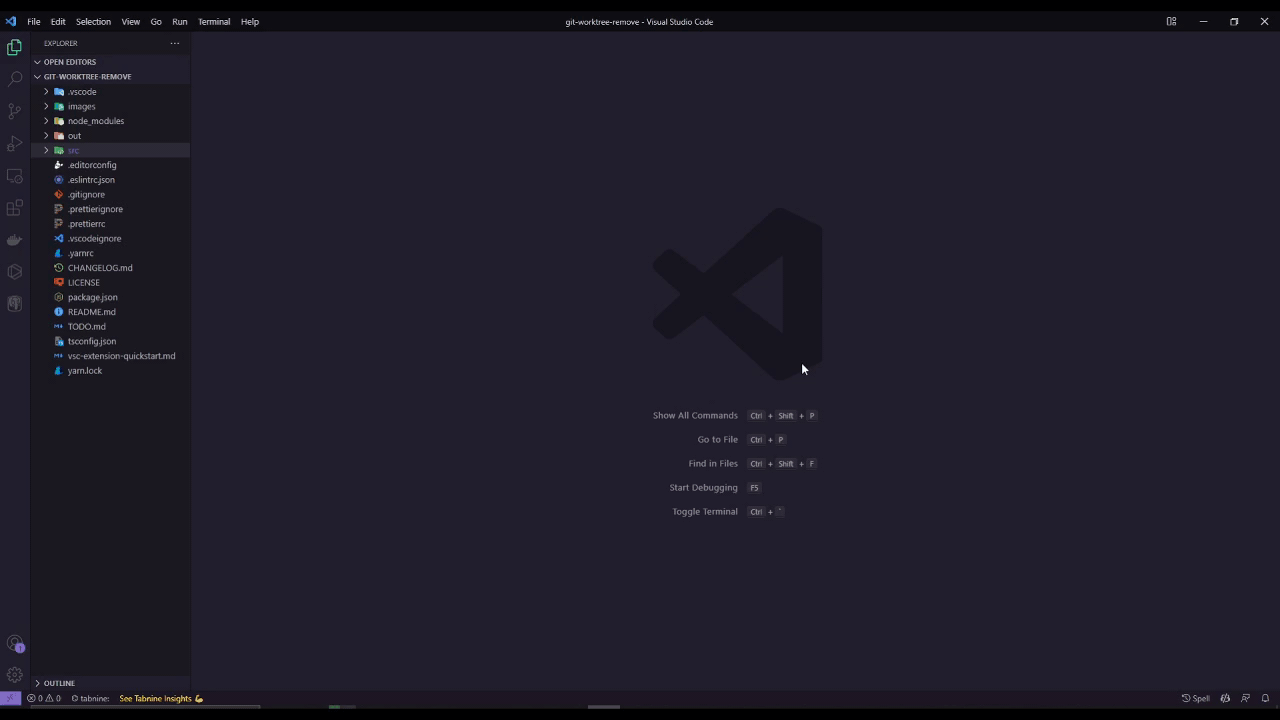
Task: Open the Terminal menu
Action: pos(214,21)
